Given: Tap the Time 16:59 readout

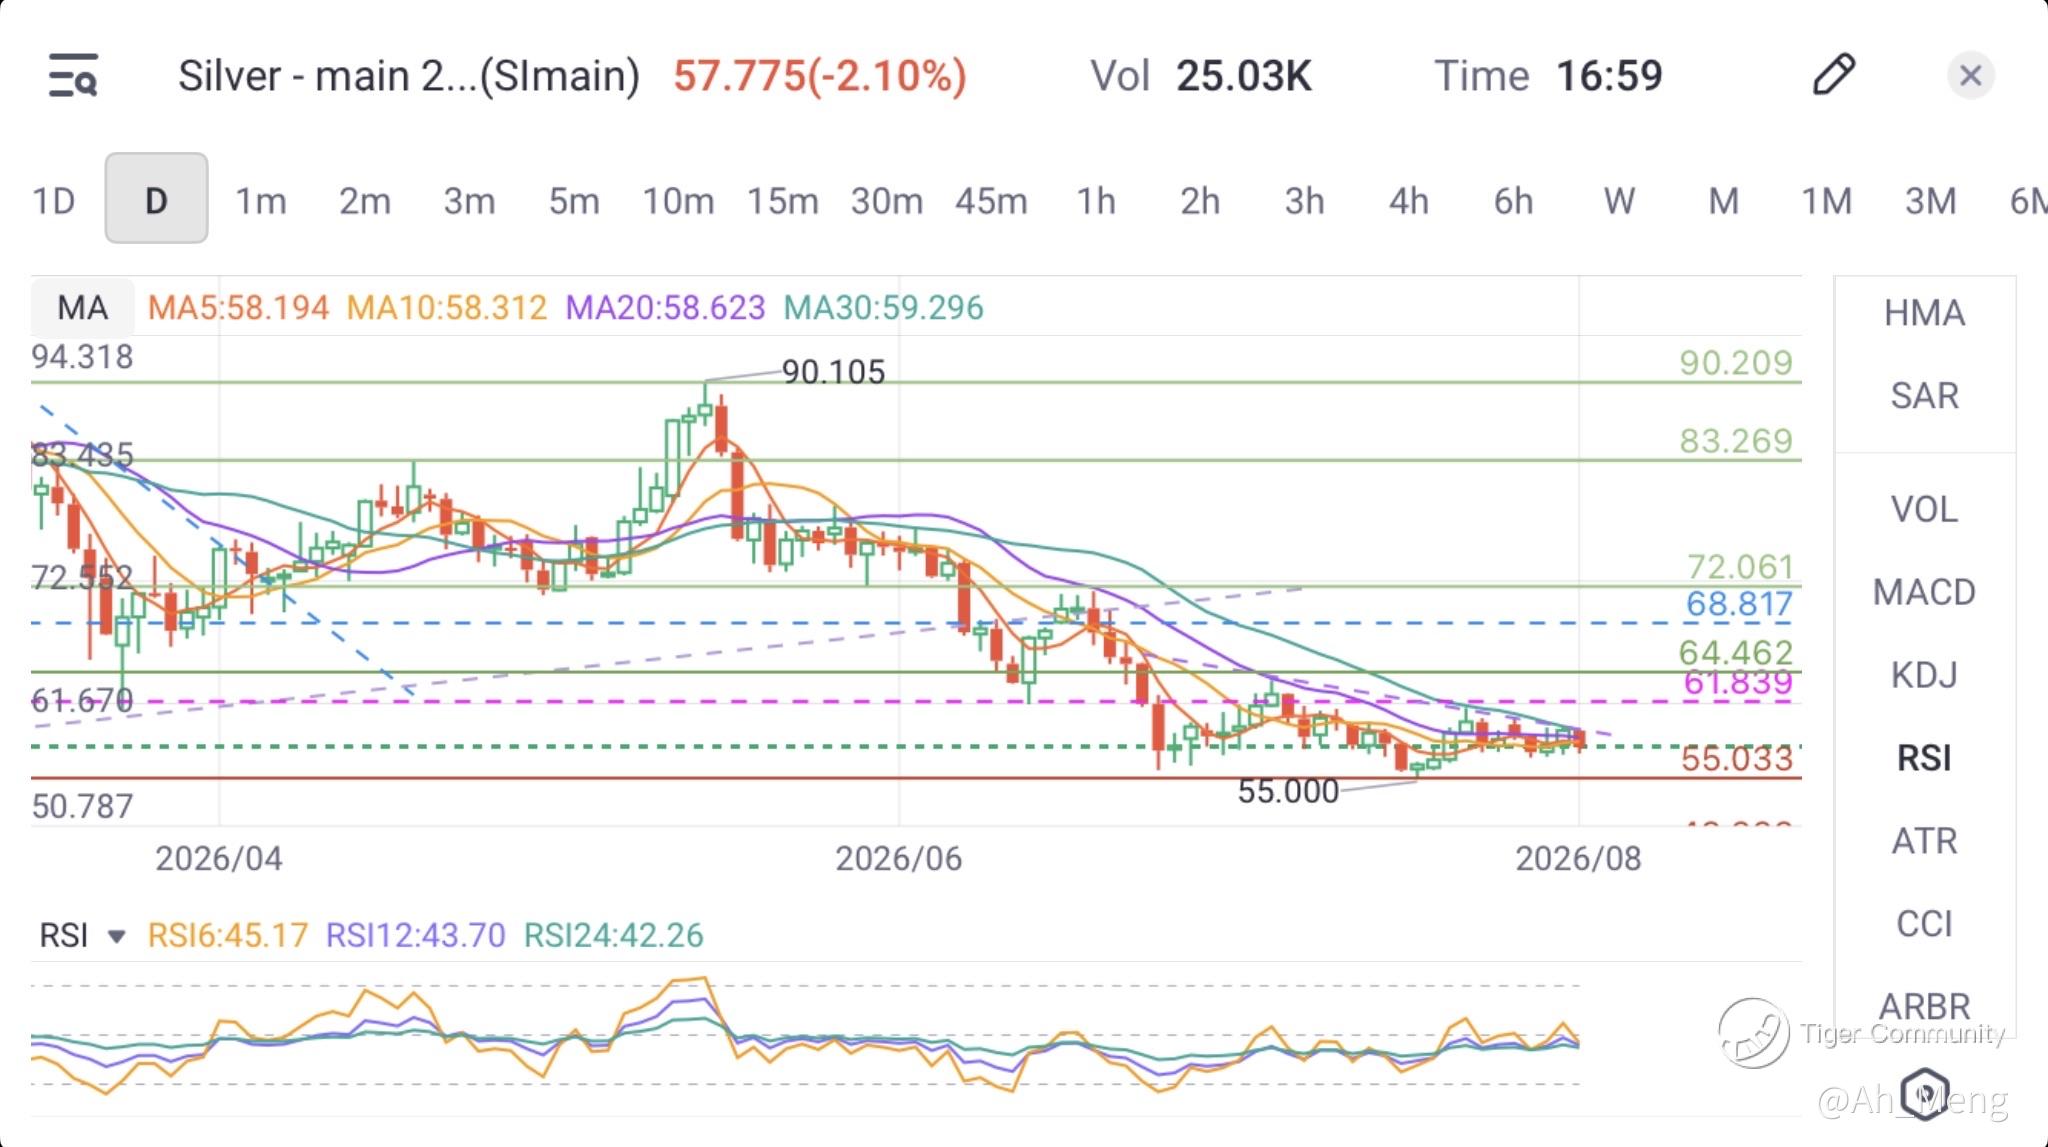Looking at the screenshot, I should (x=1548, y=76).
